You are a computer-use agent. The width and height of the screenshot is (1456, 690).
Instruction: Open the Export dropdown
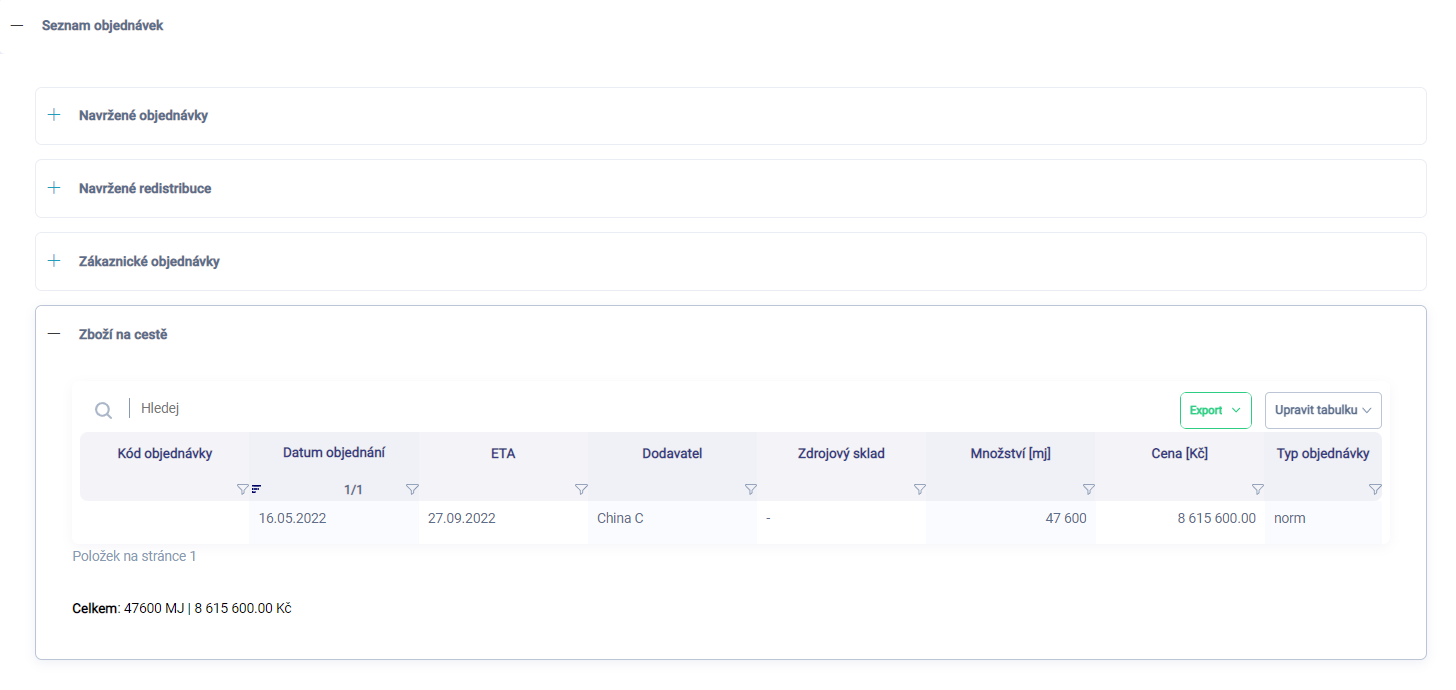[1215, 410]
